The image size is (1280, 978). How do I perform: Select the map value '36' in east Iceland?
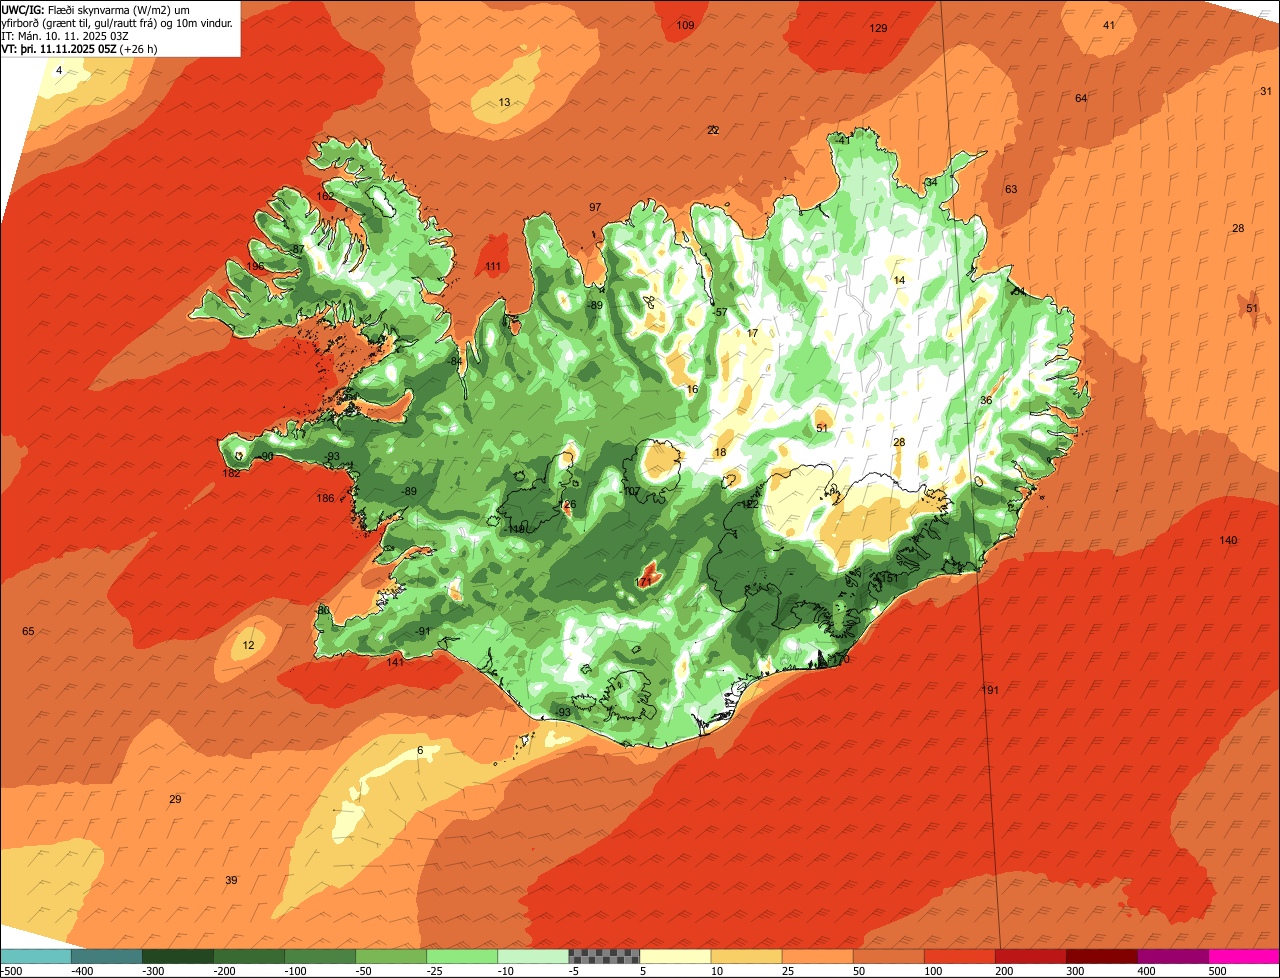(986, 400)
